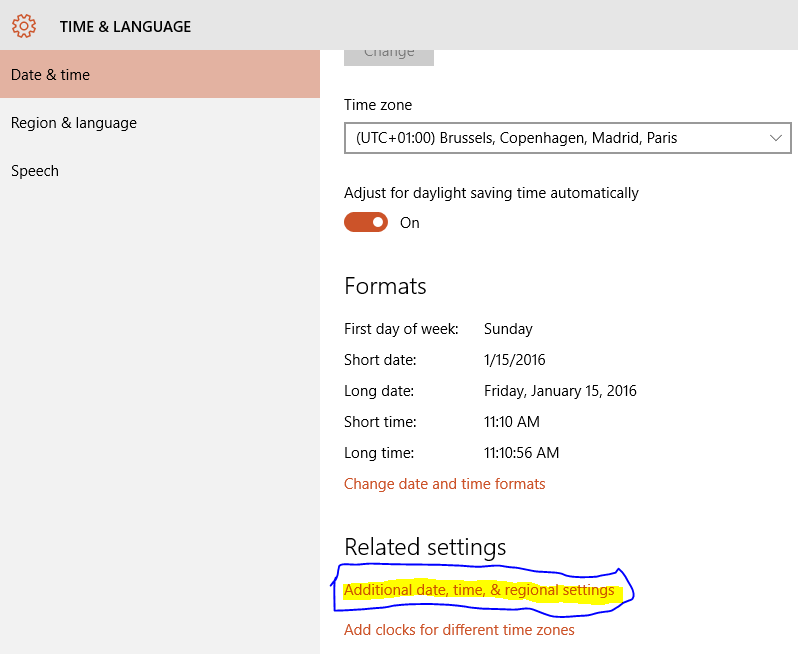This screenshot has width=798, height=654.
Task: Click Adjust for daylight saving time label
Action: pyautogui.click(x=491, y=193)
